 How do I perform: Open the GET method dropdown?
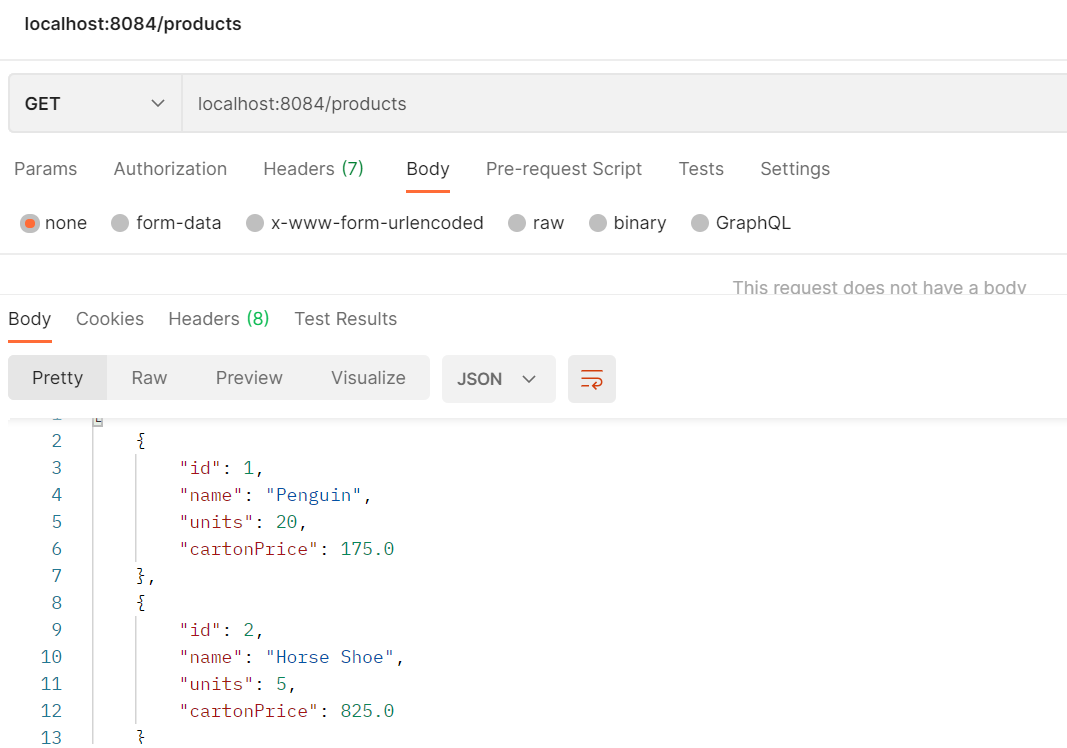95,103
